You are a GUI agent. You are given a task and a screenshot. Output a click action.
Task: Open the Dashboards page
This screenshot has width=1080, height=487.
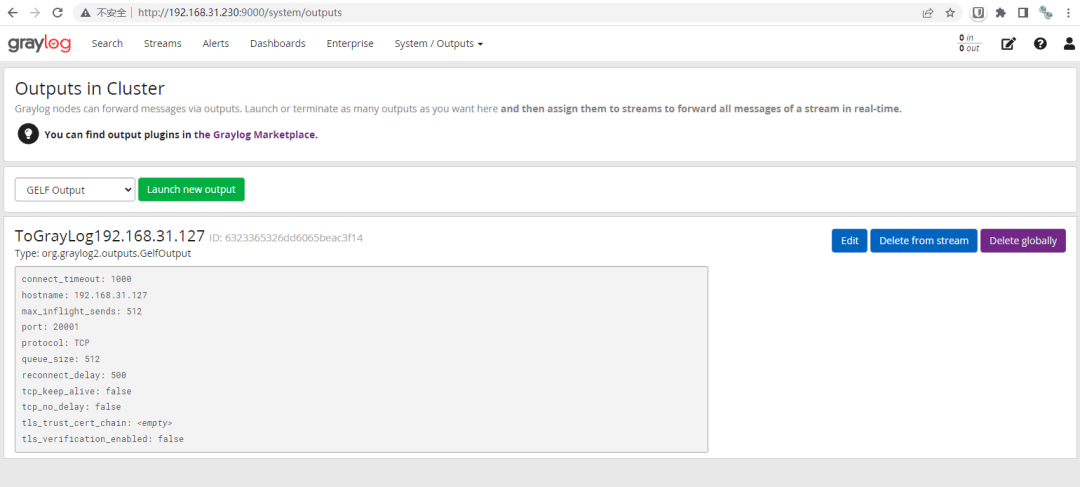[278, 43]
